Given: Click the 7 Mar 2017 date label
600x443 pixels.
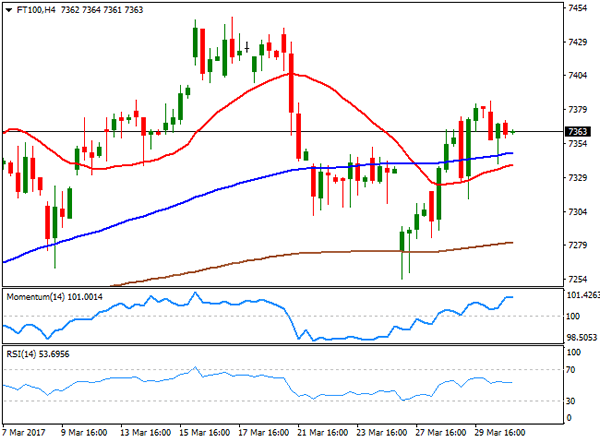Looking at the screenshot, I should (24, 433).
